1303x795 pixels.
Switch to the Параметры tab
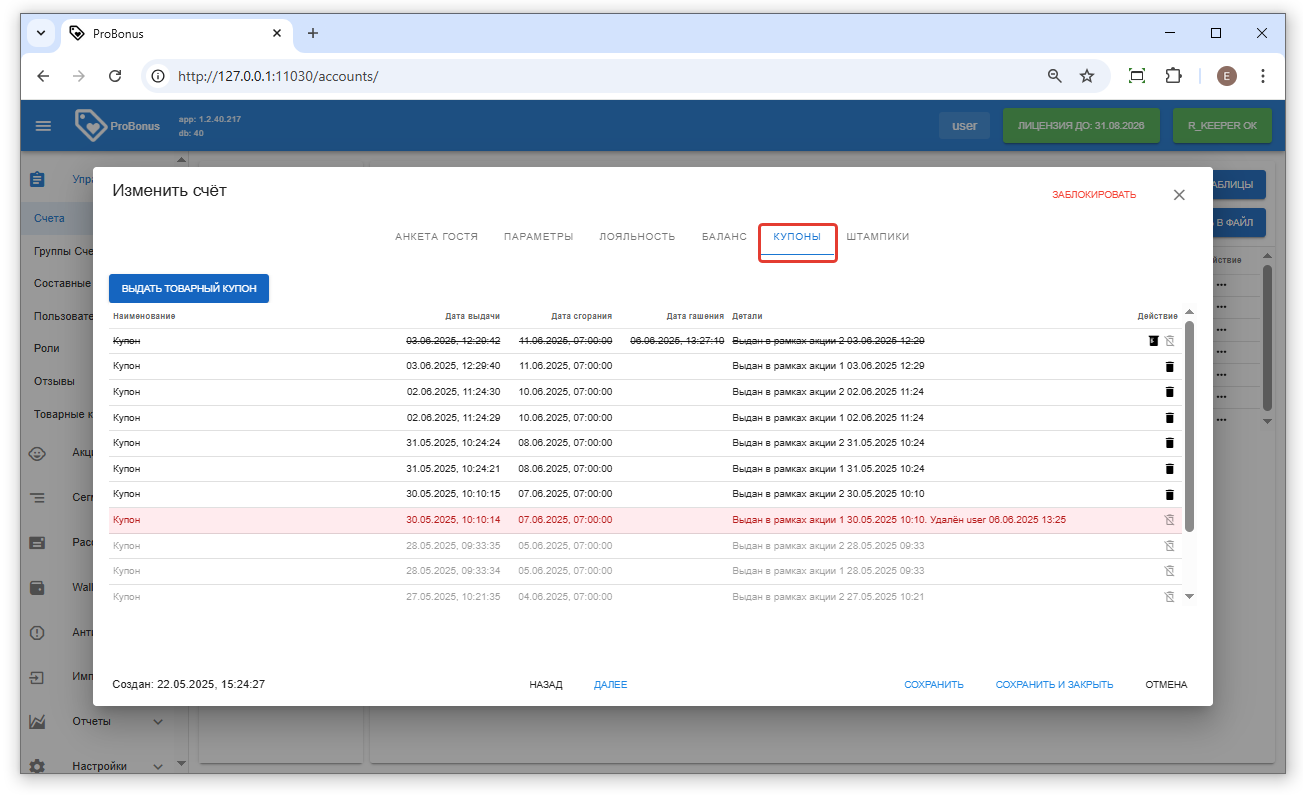(x=538, y=237)
